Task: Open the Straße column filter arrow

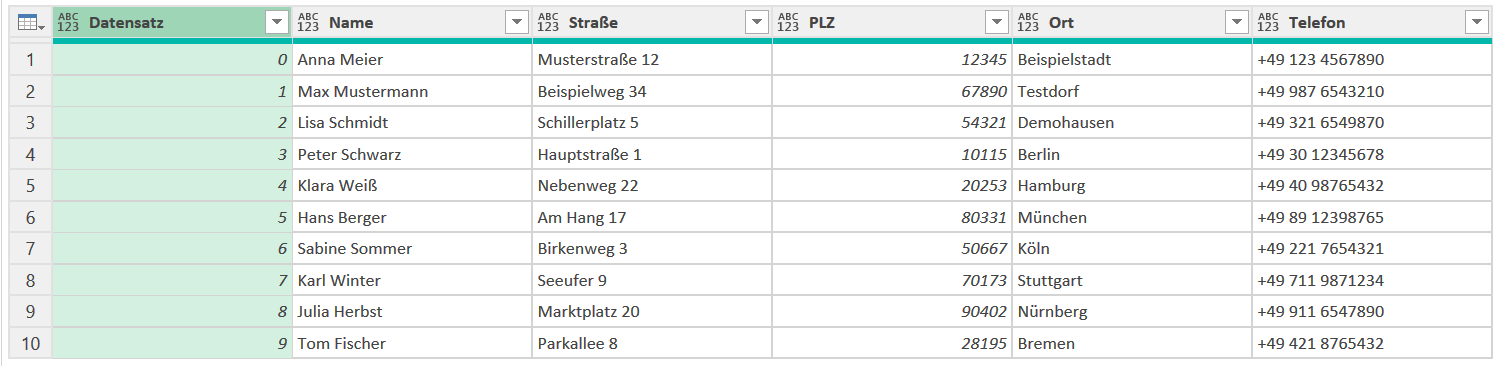Action: (x=756, y=23)
